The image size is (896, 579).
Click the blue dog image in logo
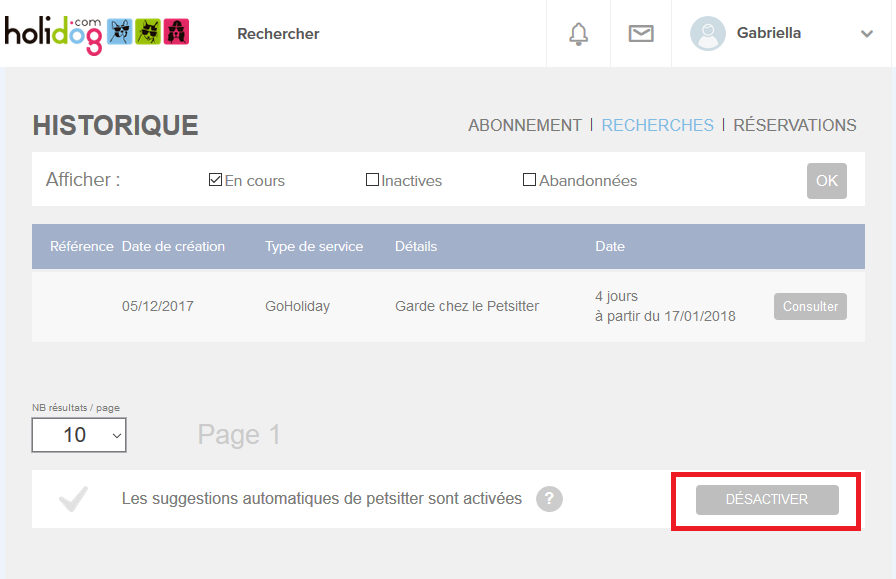pos(121,32)
